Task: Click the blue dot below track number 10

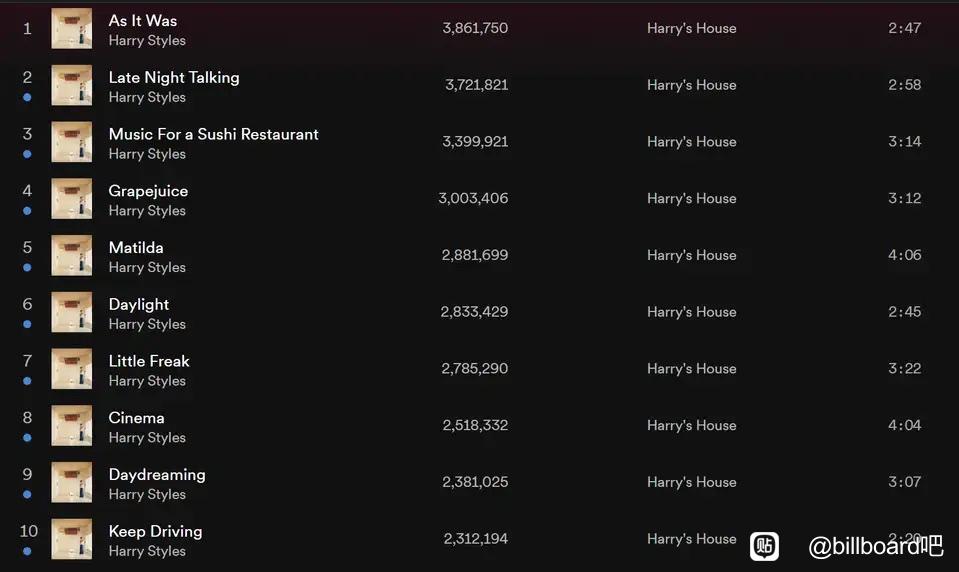Action: [x=27, y=551]
